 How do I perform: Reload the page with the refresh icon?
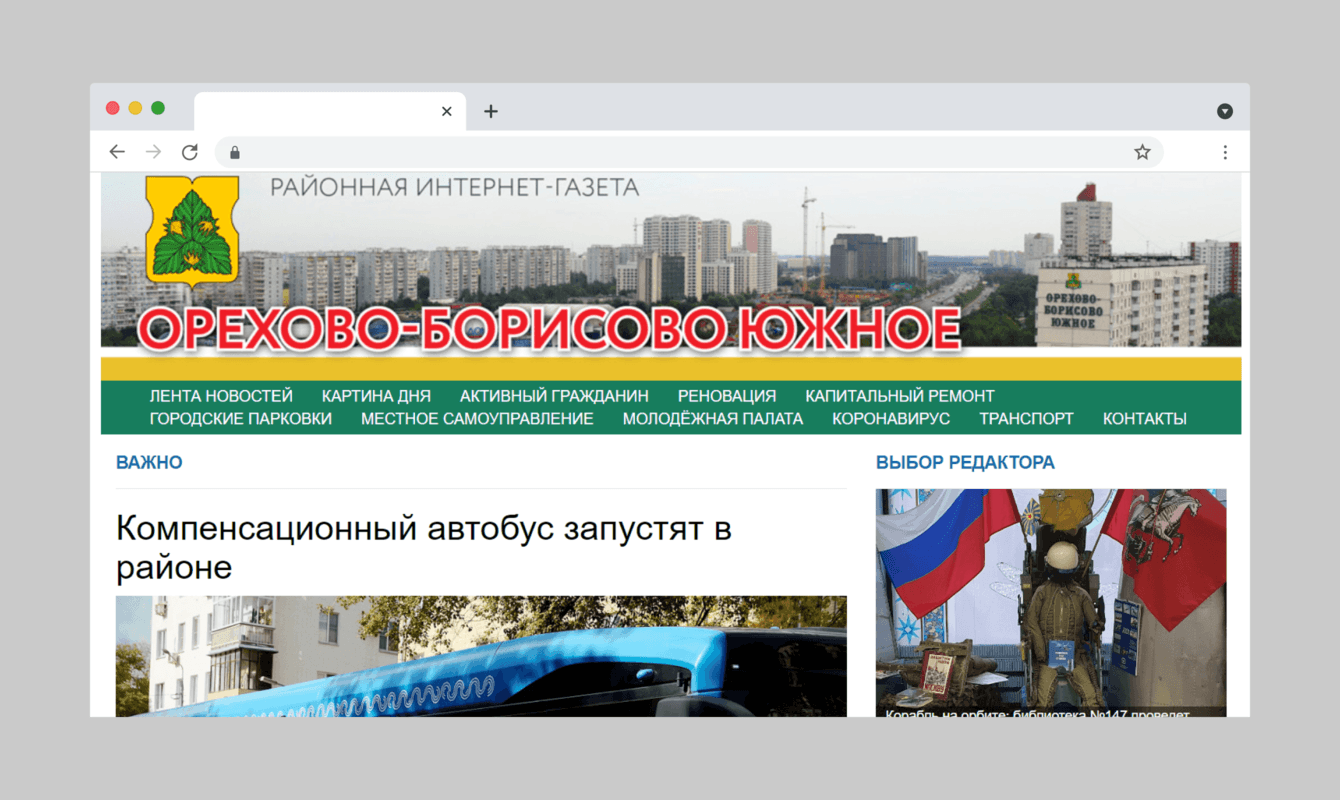pos(190,151)
